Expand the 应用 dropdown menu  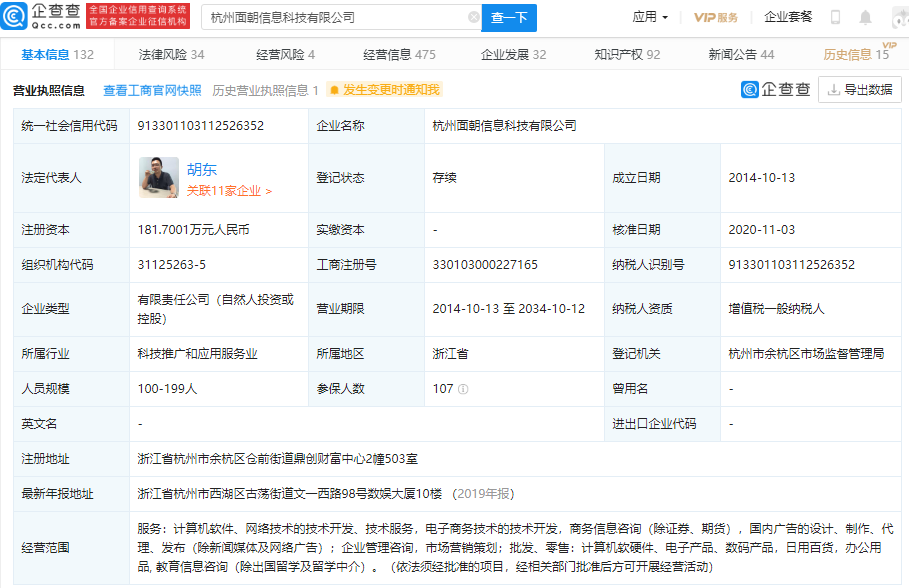coord(650,17)
